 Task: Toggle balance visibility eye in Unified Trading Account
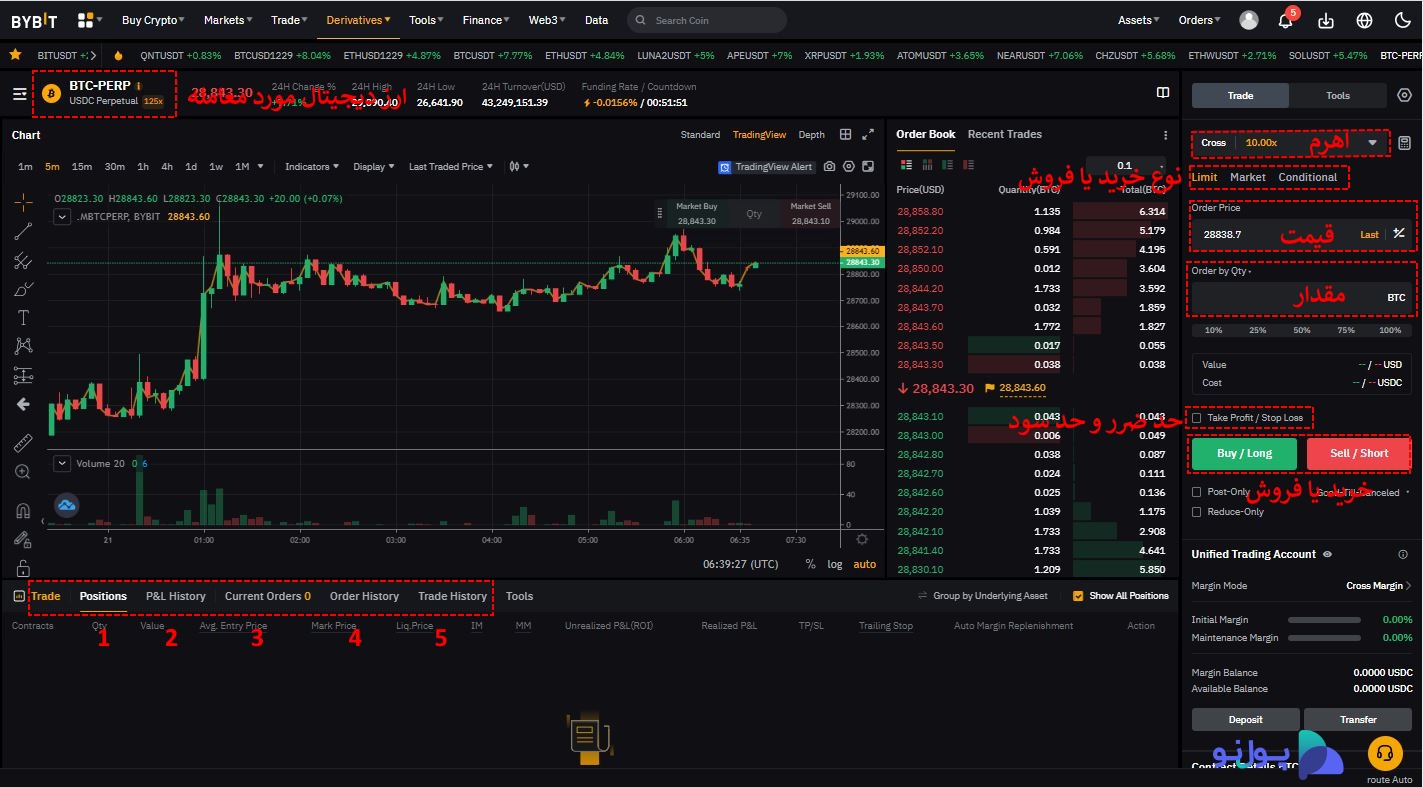click(x=1327, y=554)
